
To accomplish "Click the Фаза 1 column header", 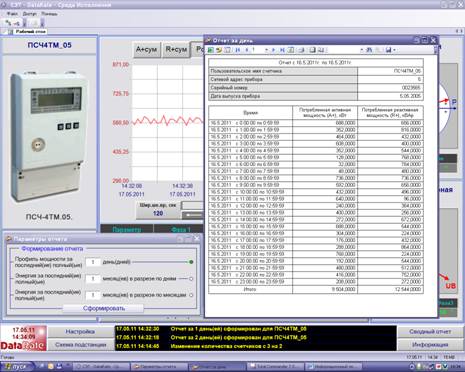I will 180,229.
